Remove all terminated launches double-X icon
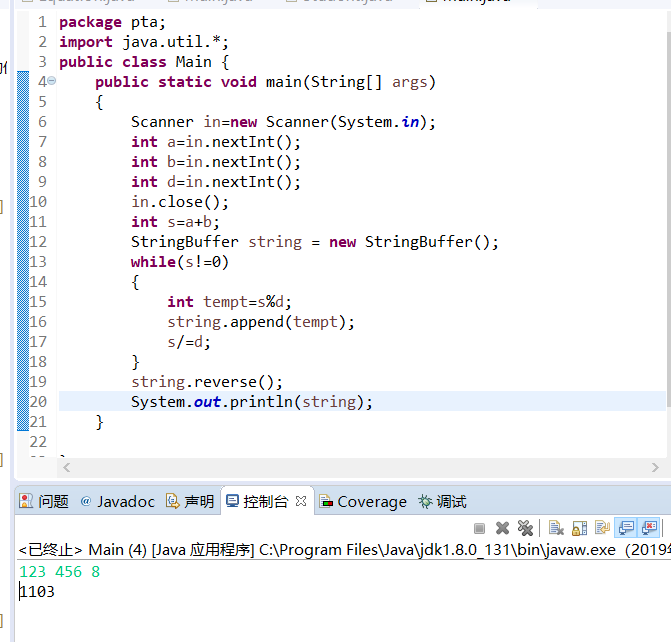671x642 pixels. click(525, 528)
